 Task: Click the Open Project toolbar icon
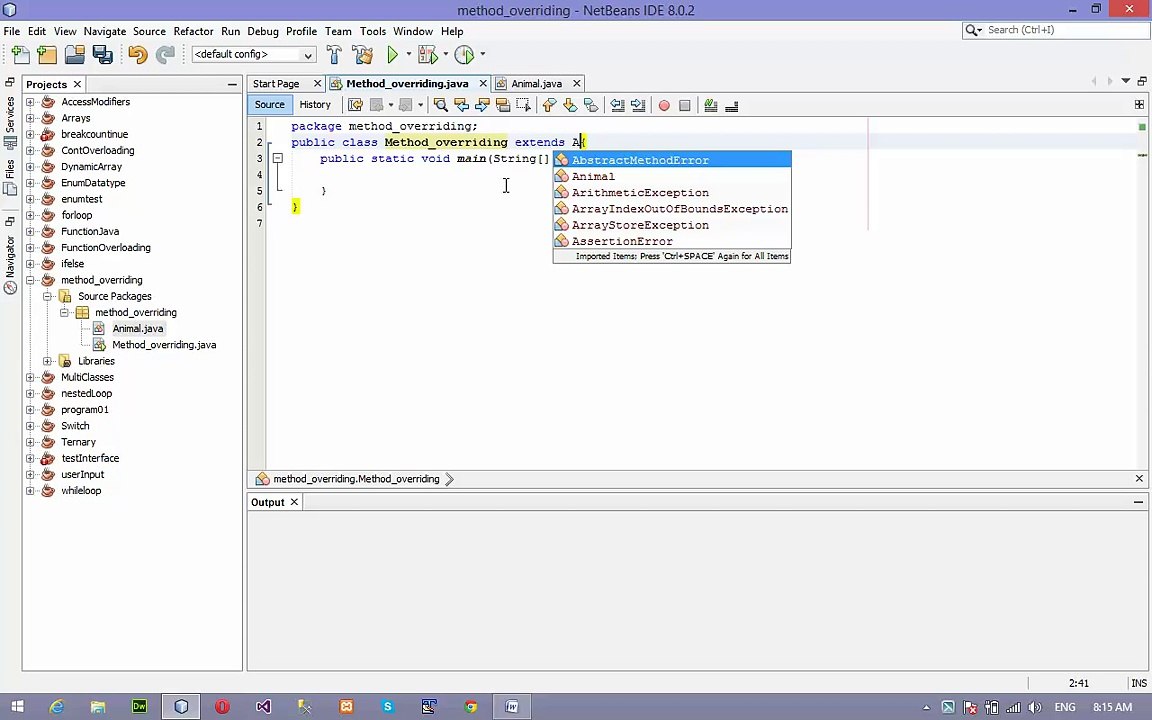75,54
